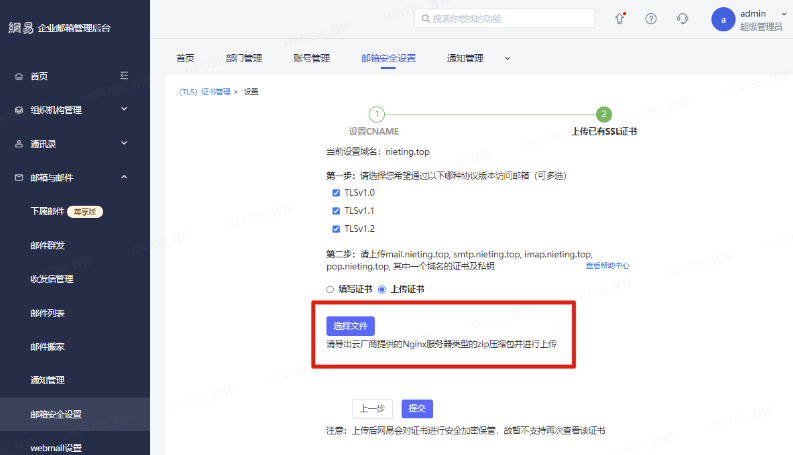Switch to the 账号管理 tab

[x=311, y=58]
